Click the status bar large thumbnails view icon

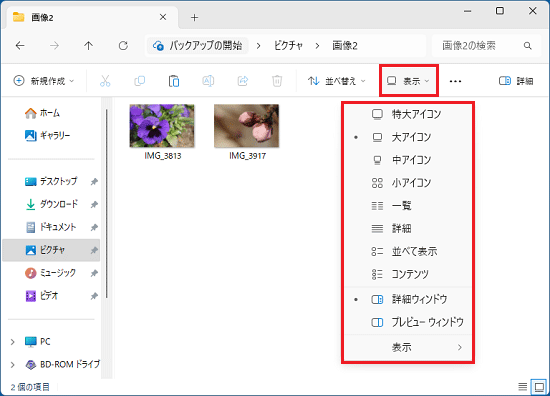click(x=539, y=387)
